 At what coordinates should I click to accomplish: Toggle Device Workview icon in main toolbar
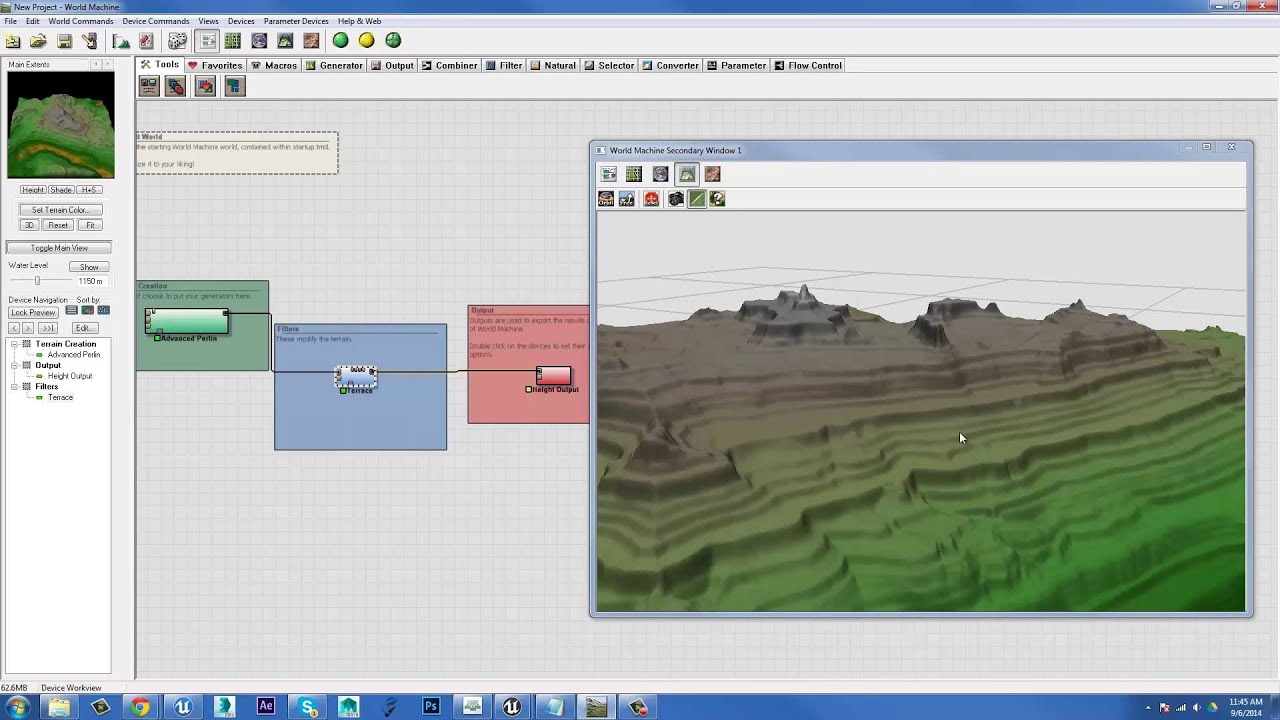click(x=208, y=41)
